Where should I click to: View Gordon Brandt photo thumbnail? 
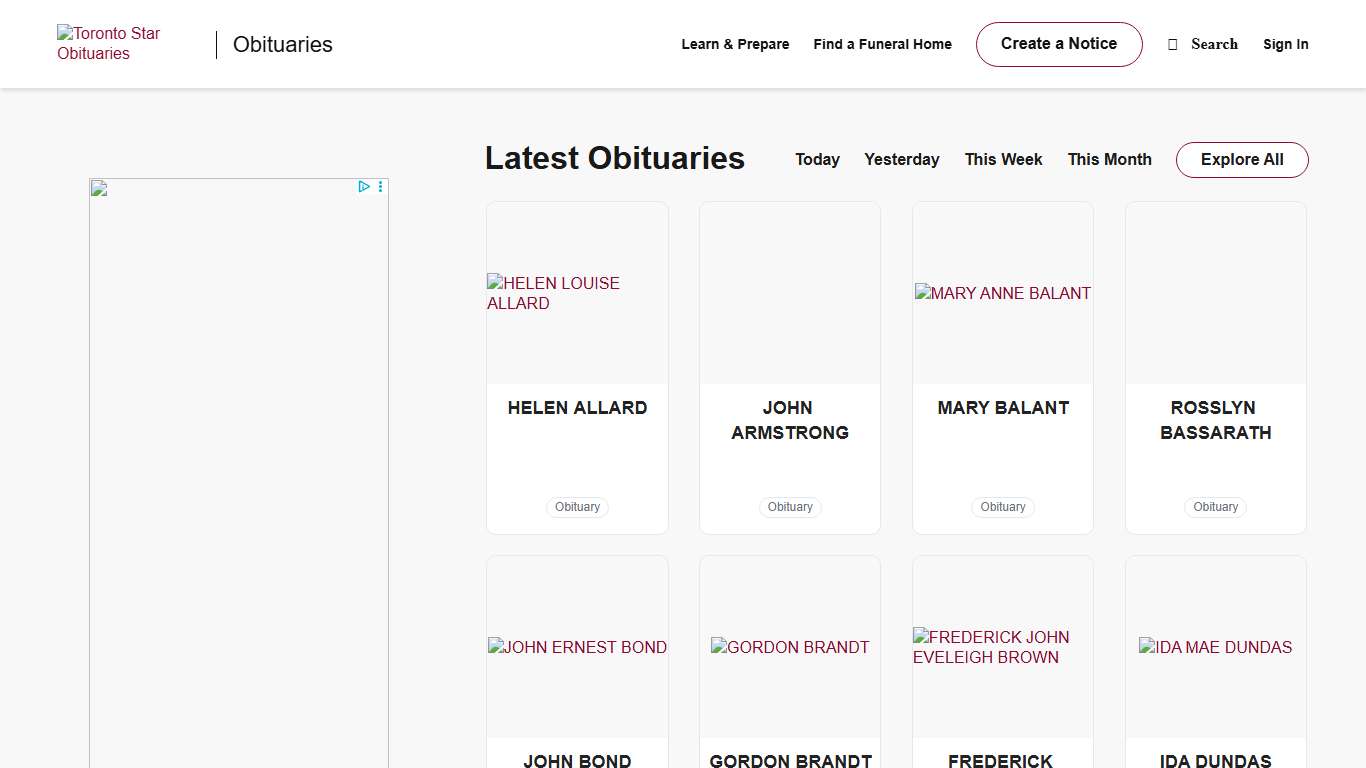[x=789, y=647]
